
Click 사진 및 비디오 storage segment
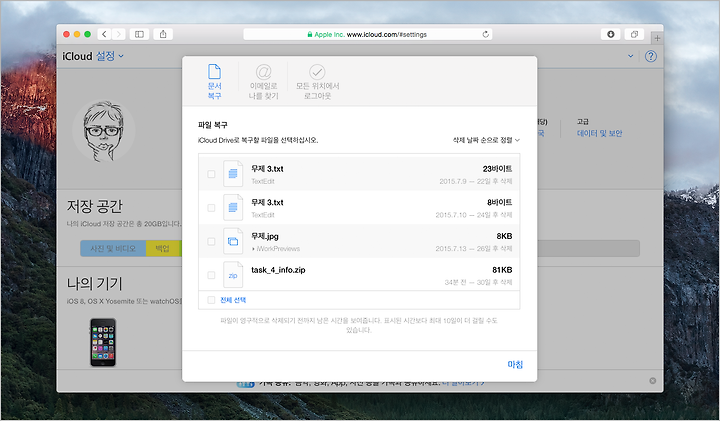tap(113, 248)
